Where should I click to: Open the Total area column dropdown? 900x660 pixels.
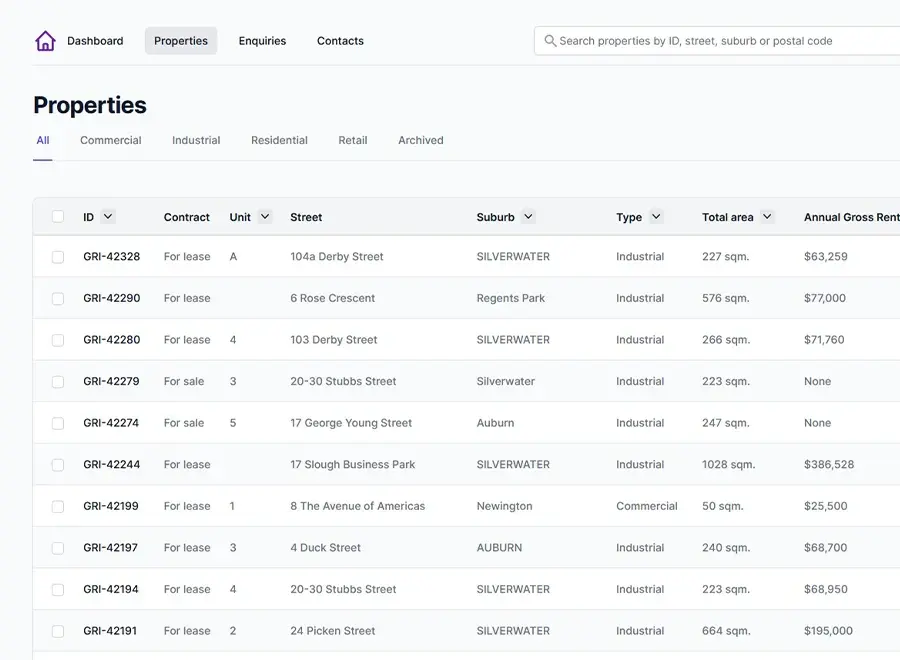click(x=767, y=217)
